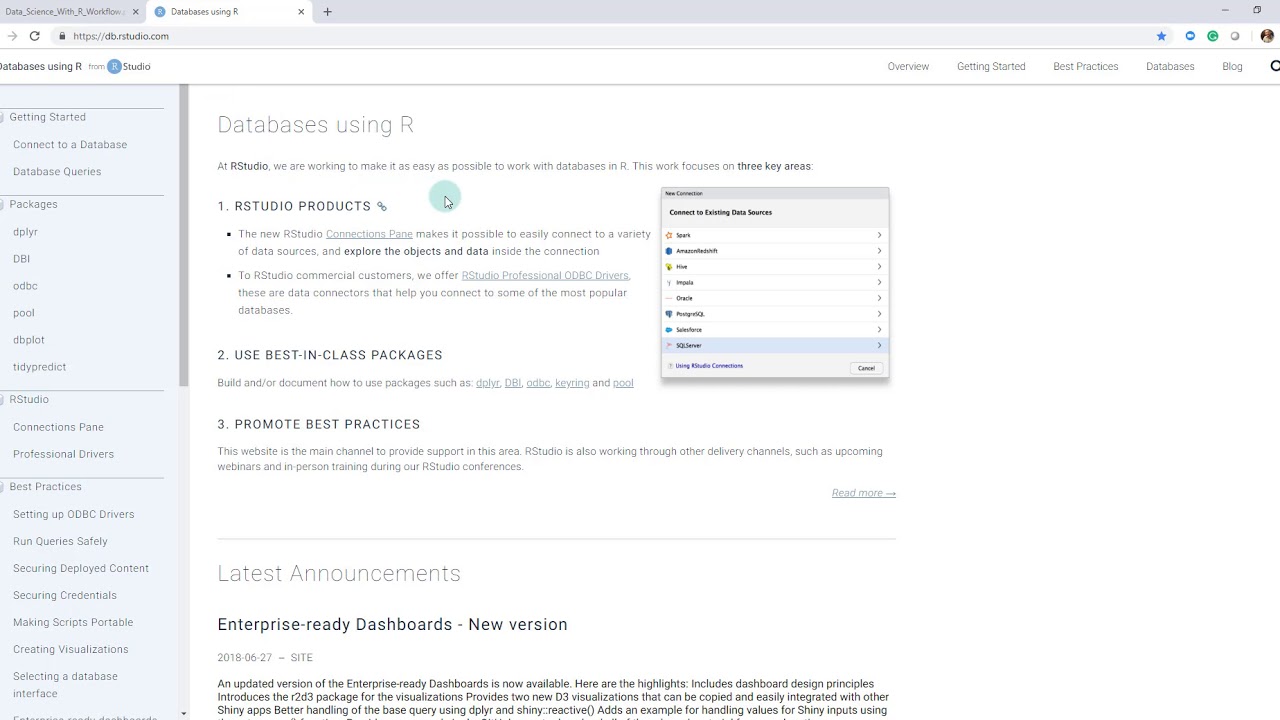Select the RStudio sidebar heading
Screen dimensions: 1280x720
pos(29,399)
